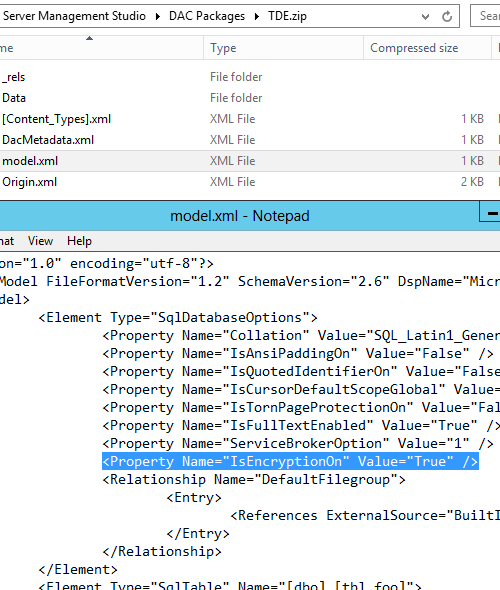This screenshot has width=500, height=590.
Task: Click the SqlDatabaseOptions Element line
Action: [x=178, y=318]
